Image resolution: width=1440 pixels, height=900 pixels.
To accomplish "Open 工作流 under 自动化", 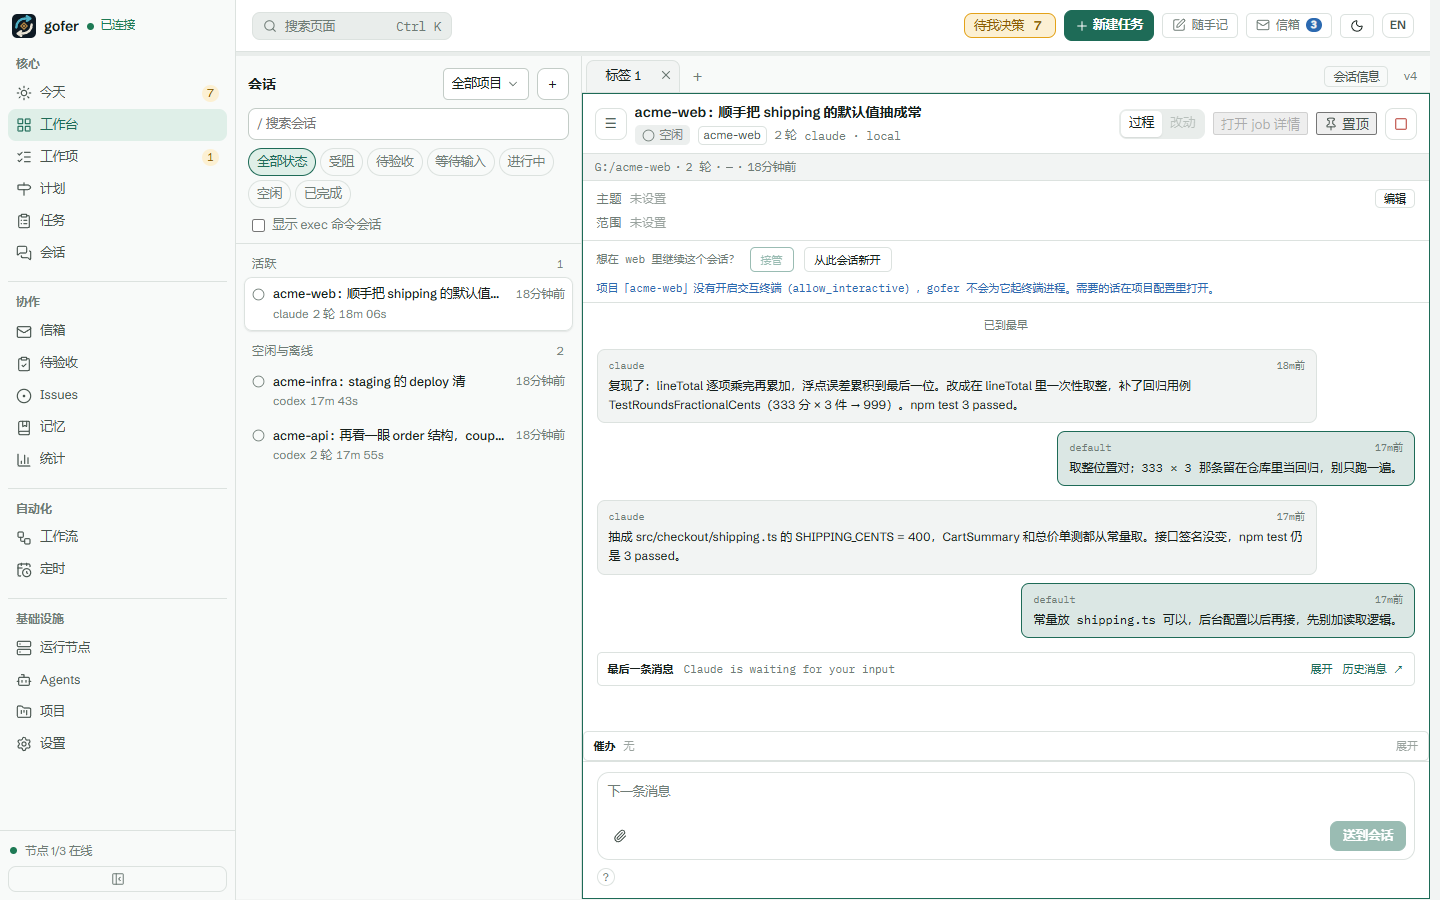I will click(117, 537).
